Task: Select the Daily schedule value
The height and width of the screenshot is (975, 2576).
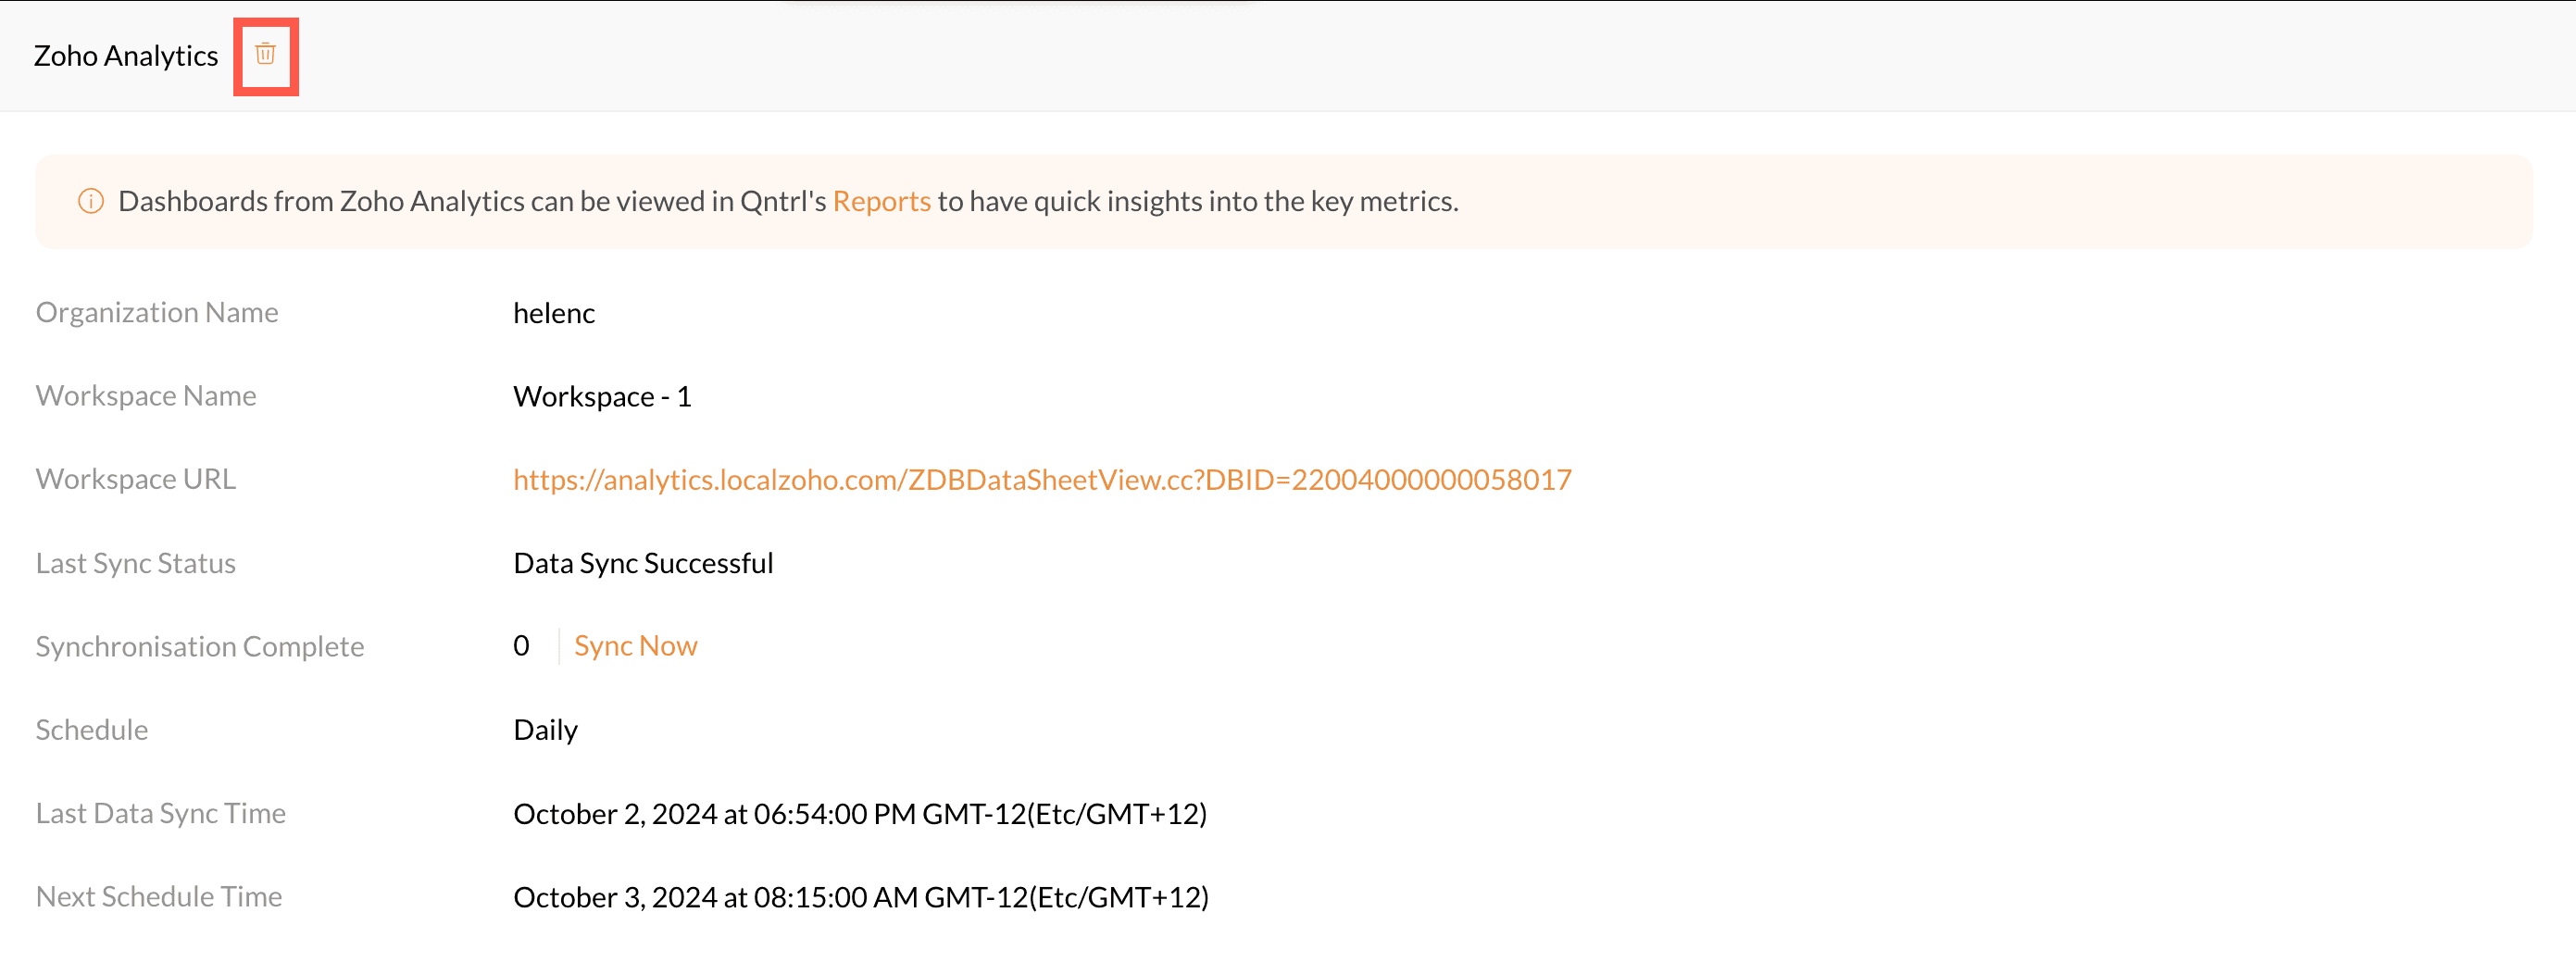Action: tap(545, 730)
